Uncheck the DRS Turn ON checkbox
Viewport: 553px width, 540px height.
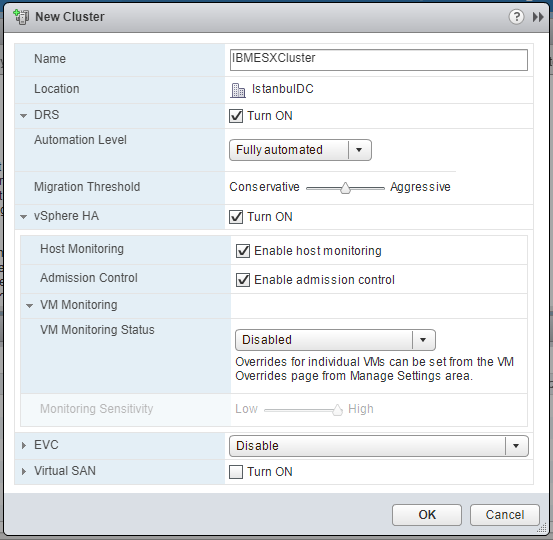coord(236,116)
